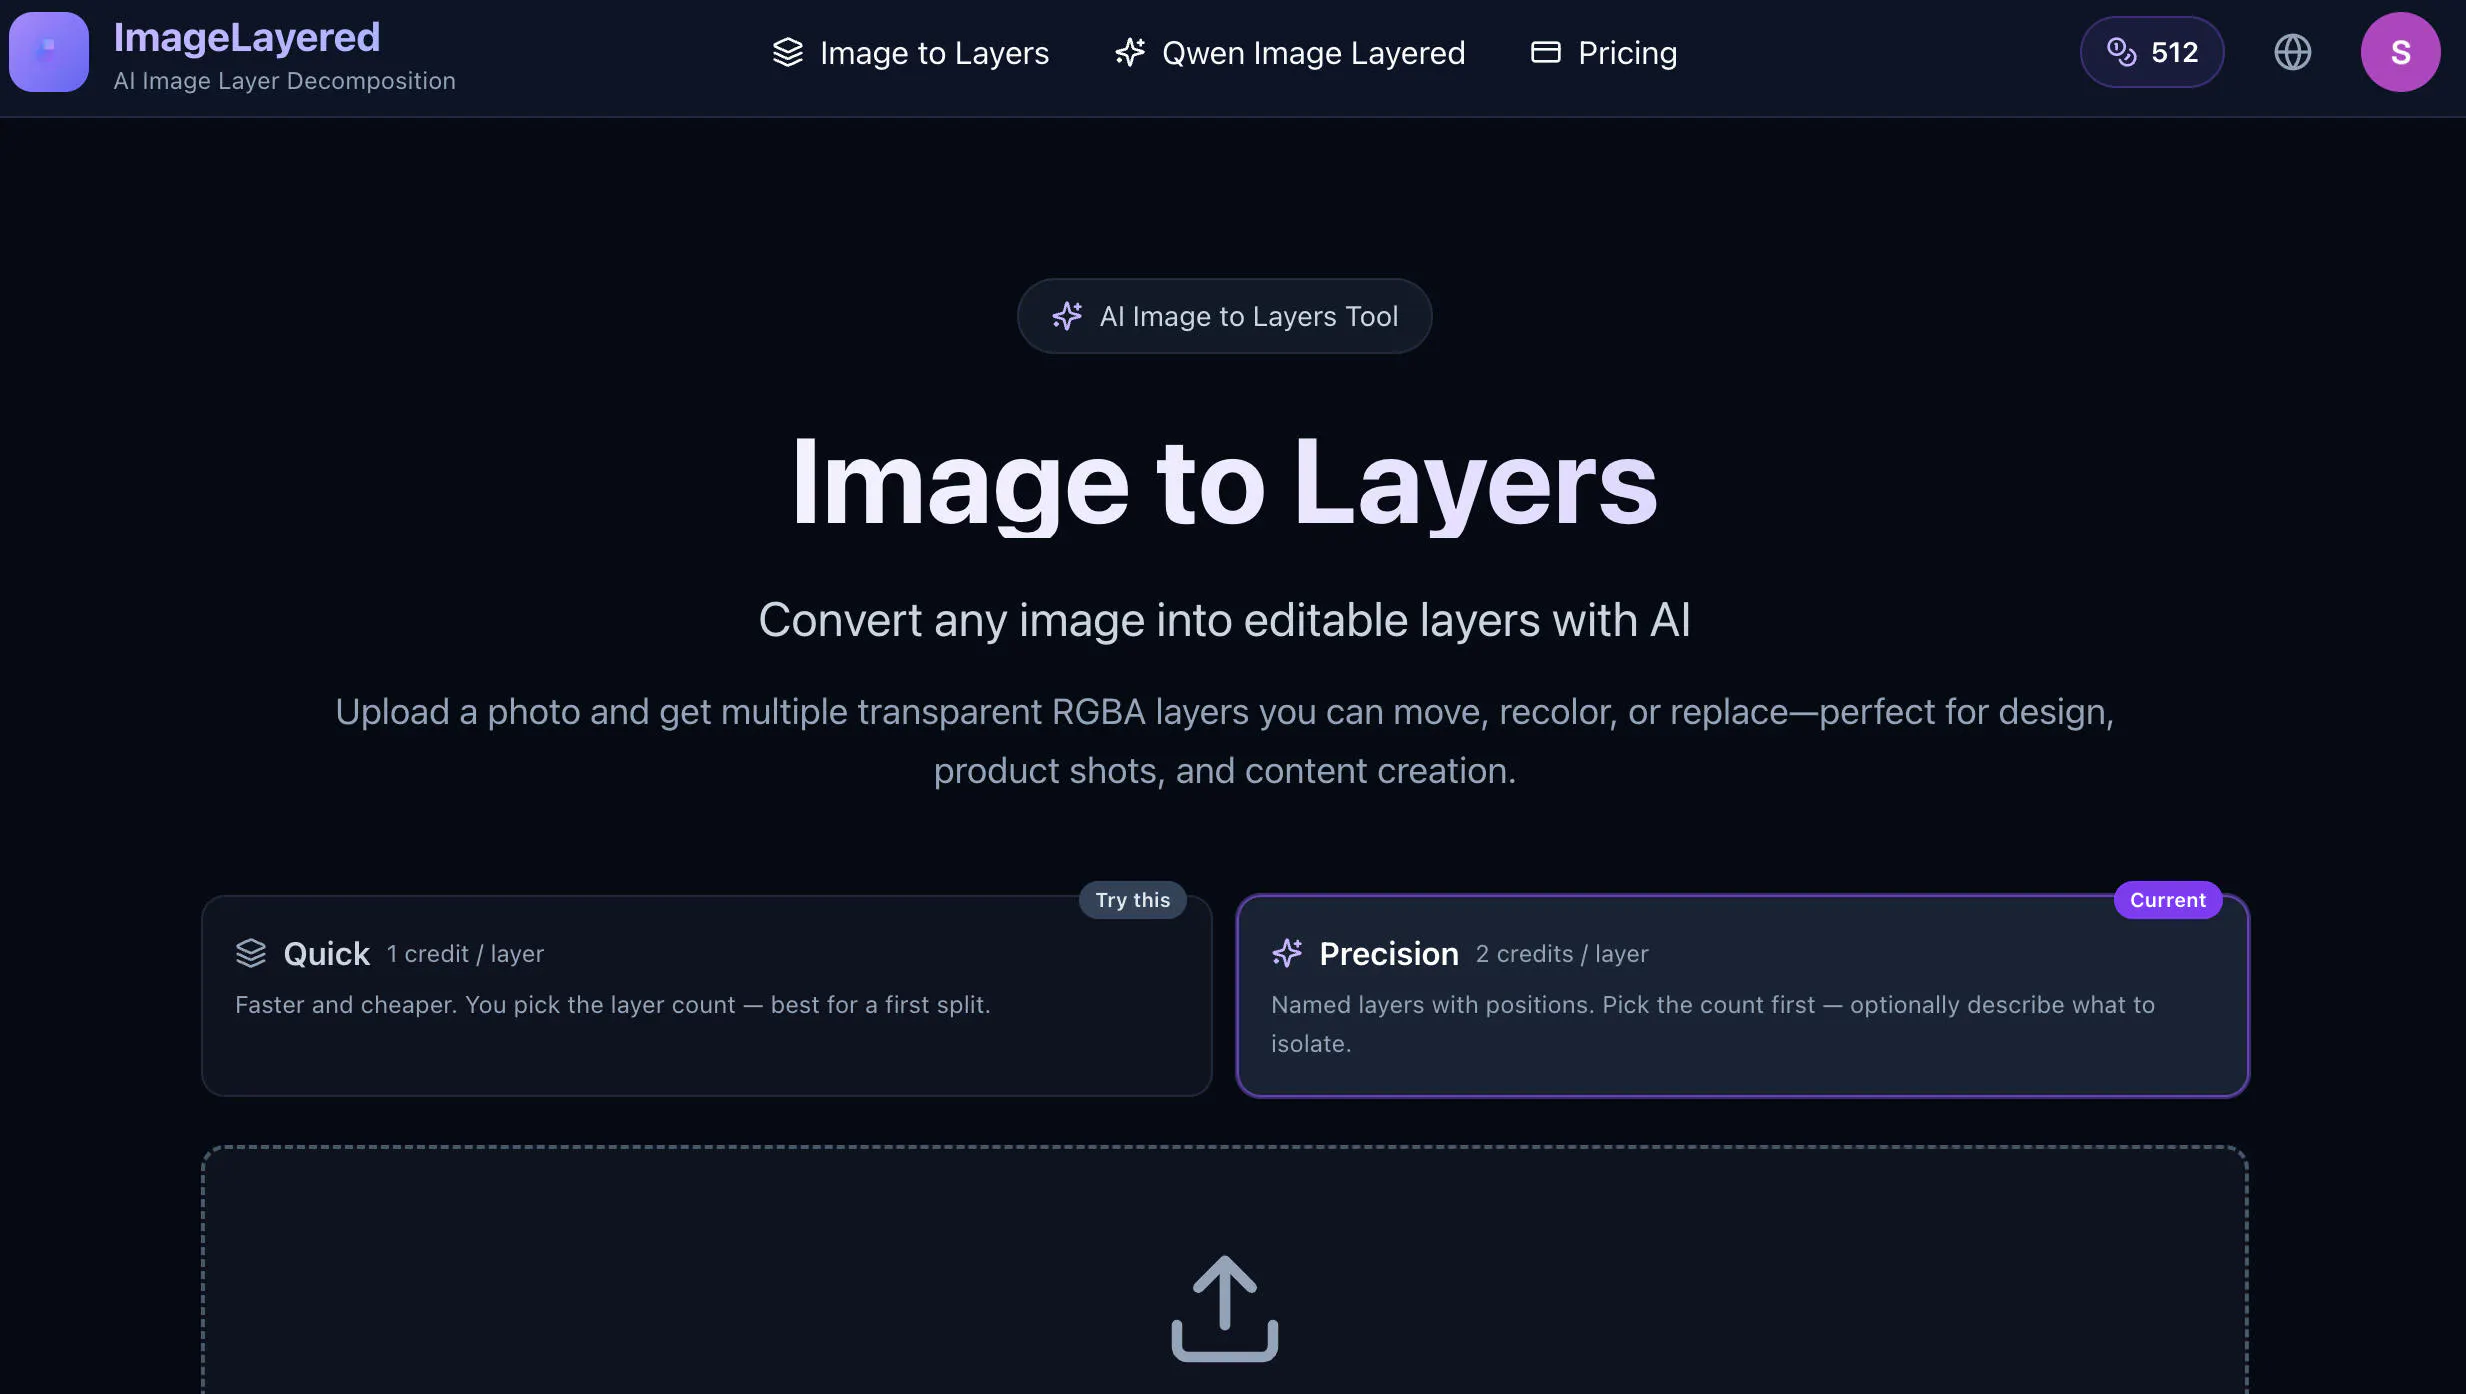The height and width of the screenshot is (1394, 2466).
Task: Open the Image to Layers menu item
Action: point(910,52)
